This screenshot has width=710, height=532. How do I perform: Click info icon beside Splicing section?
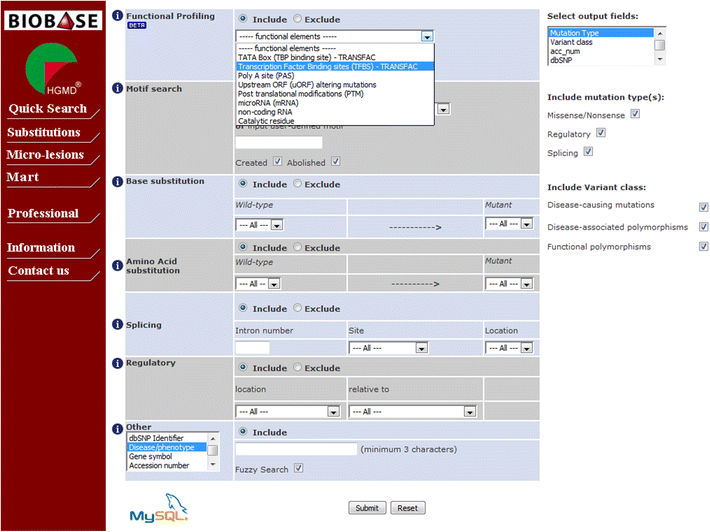118,325
